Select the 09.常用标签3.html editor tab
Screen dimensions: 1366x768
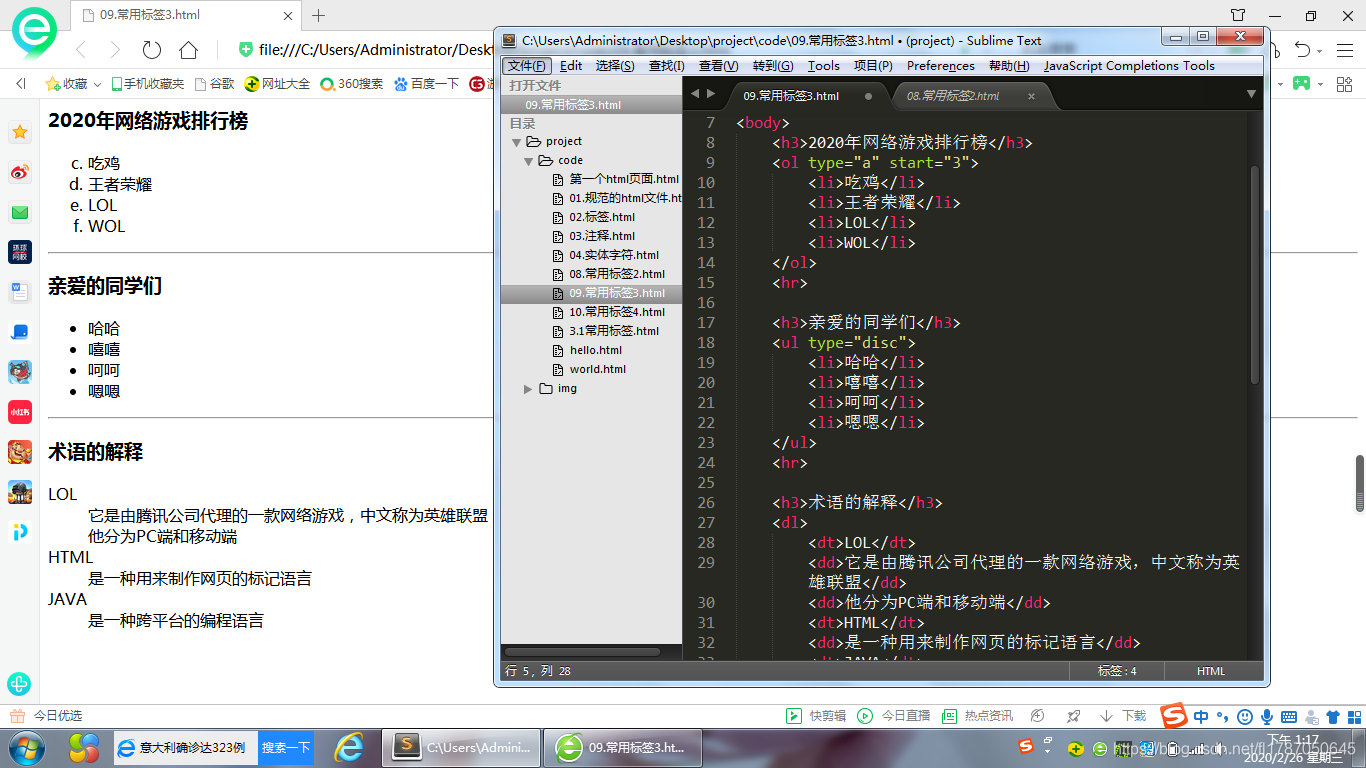click(x=791, y=96)
